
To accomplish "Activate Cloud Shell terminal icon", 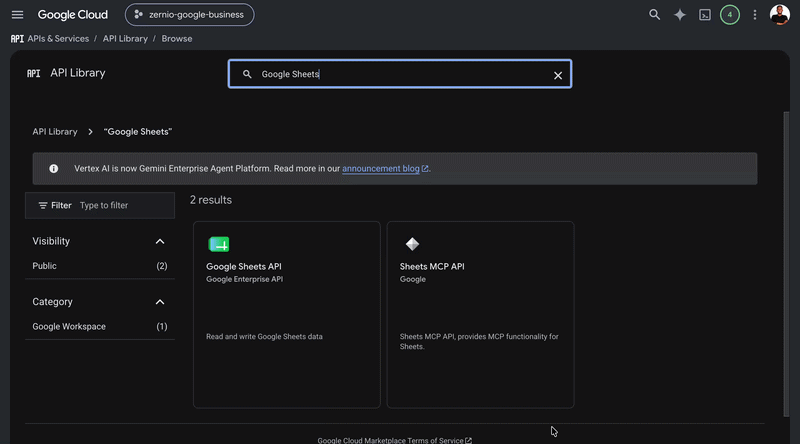I will [x=705, y=15].
